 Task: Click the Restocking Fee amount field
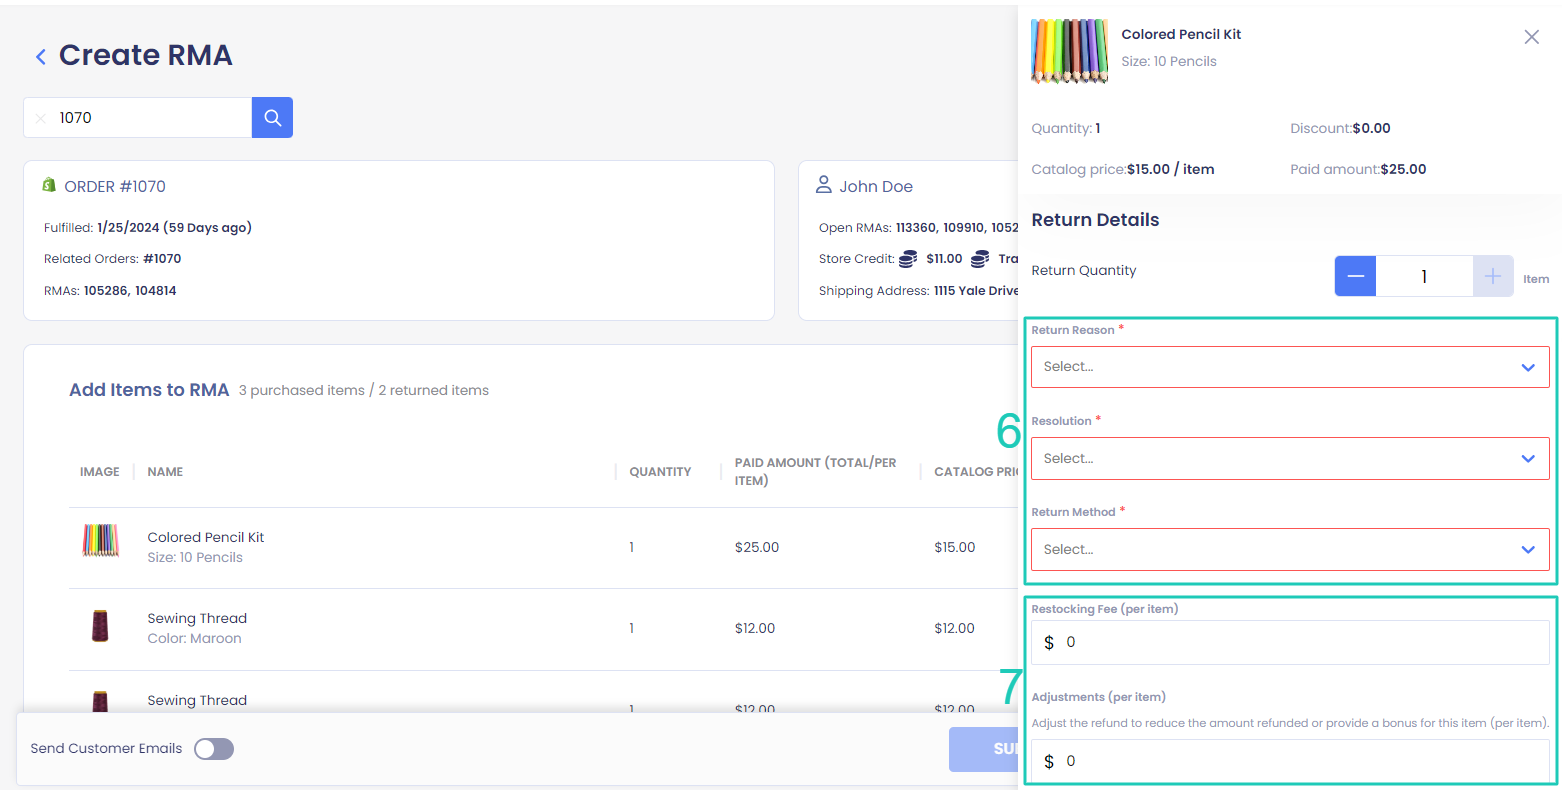click(1290, 642)
